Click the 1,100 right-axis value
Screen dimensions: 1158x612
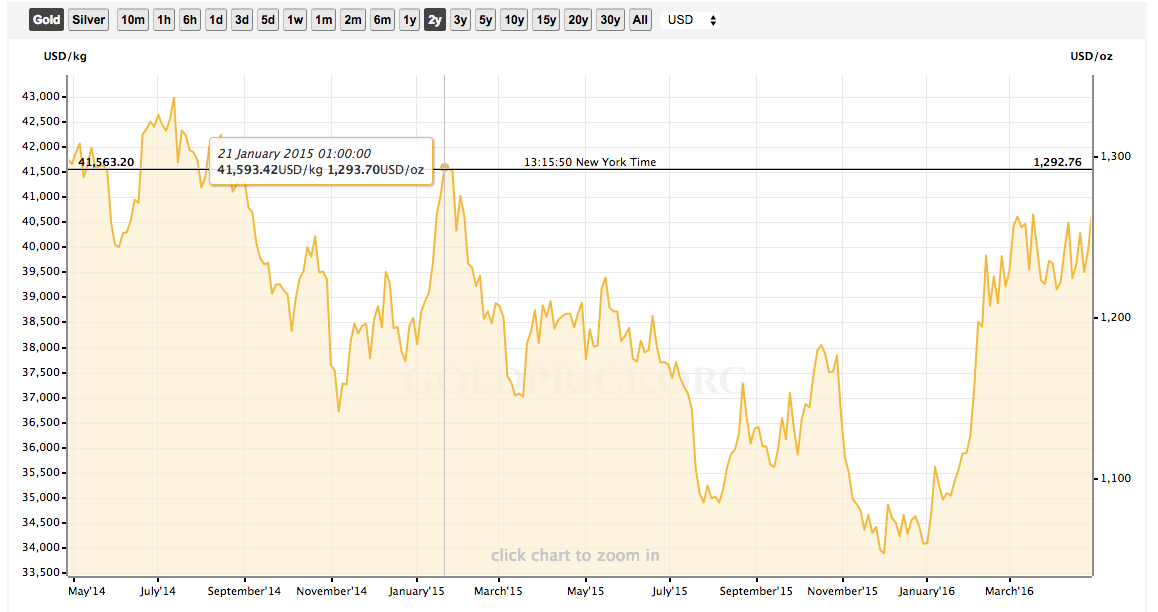[x=1116, y=478]
